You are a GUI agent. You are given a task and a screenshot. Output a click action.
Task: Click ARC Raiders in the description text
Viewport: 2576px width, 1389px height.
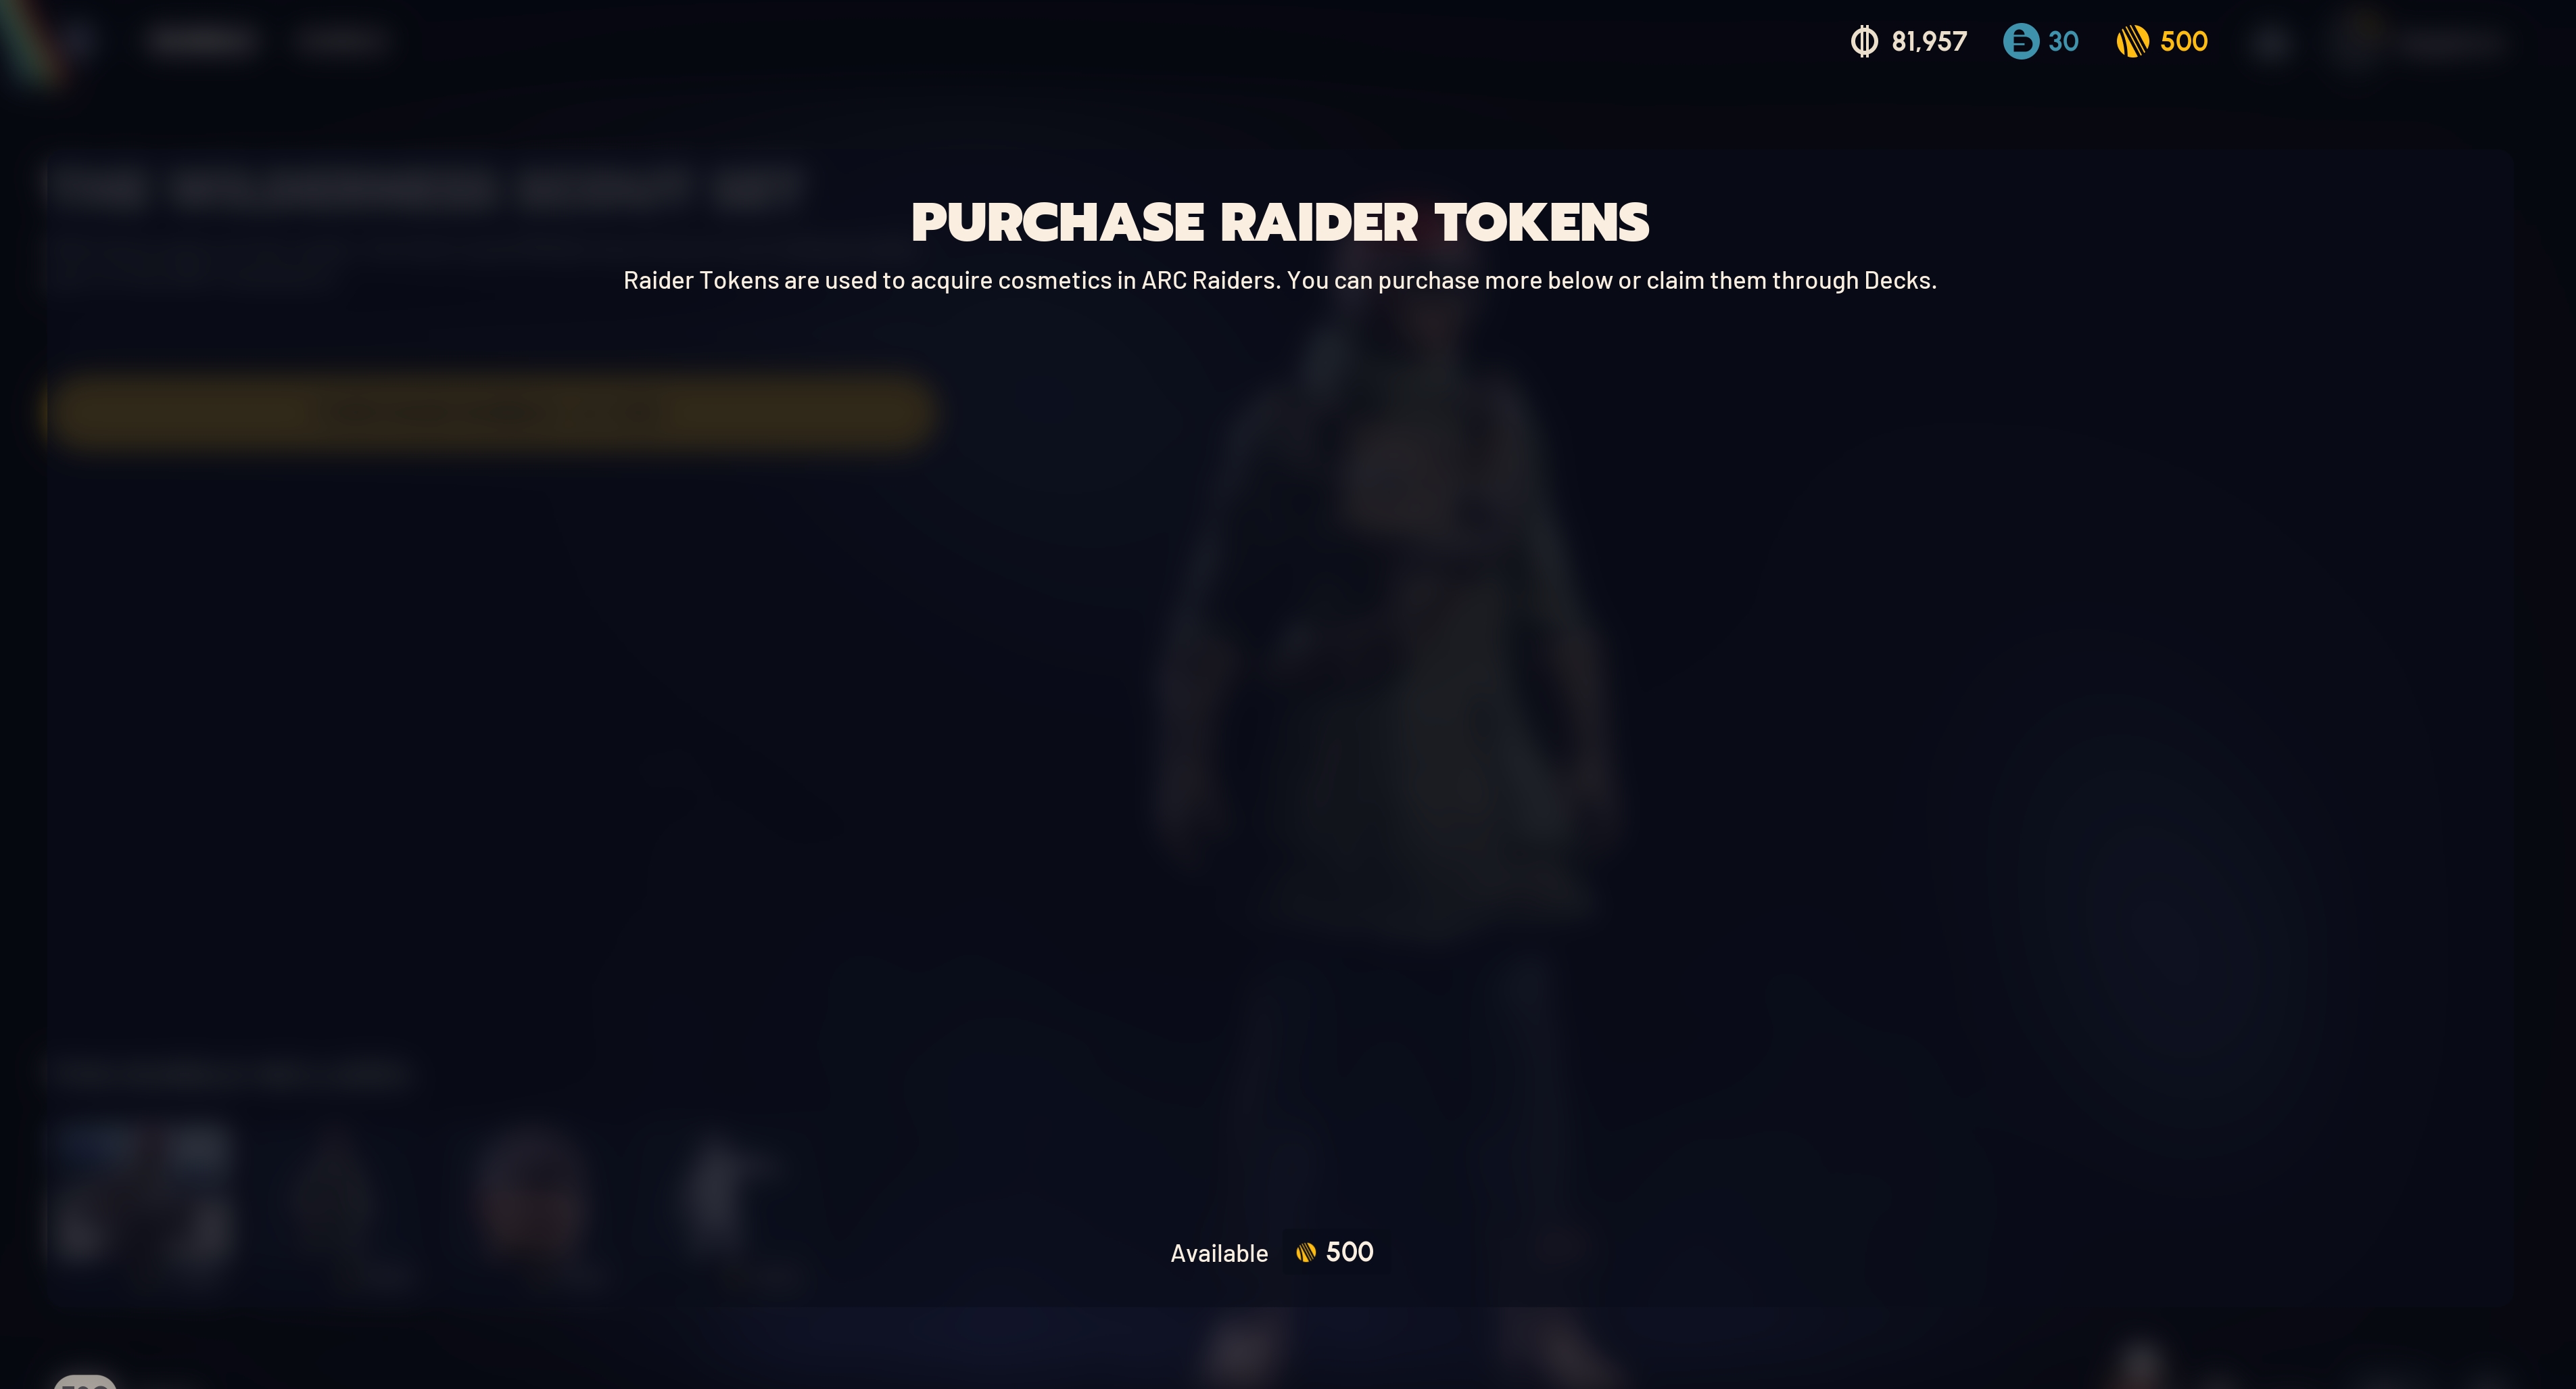[1209, 280]
